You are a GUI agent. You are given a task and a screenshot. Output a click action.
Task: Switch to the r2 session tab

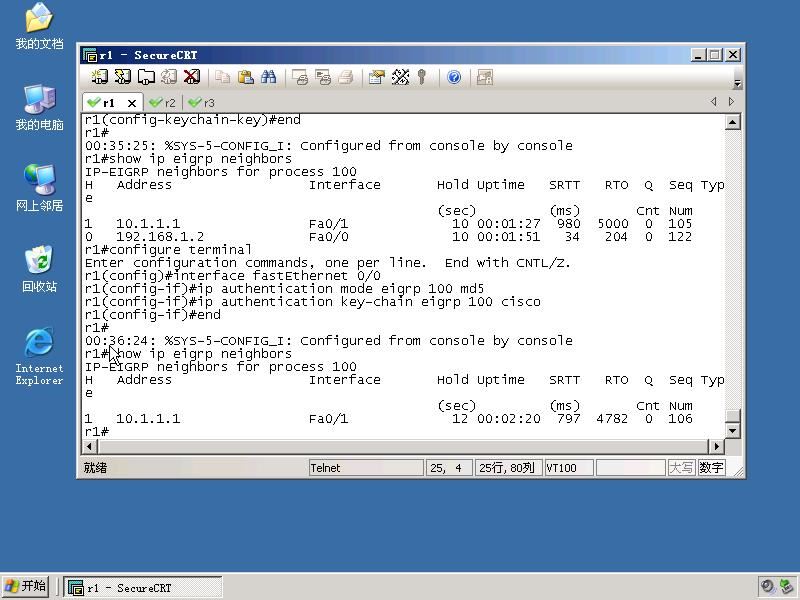[x=163, y=103]
